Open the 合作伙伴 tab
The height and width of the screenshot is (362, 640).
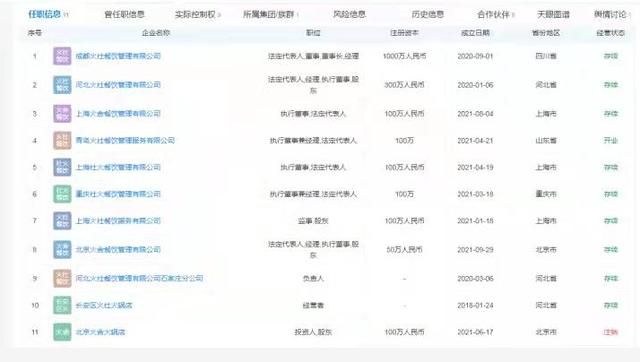[x=493, y=14]
